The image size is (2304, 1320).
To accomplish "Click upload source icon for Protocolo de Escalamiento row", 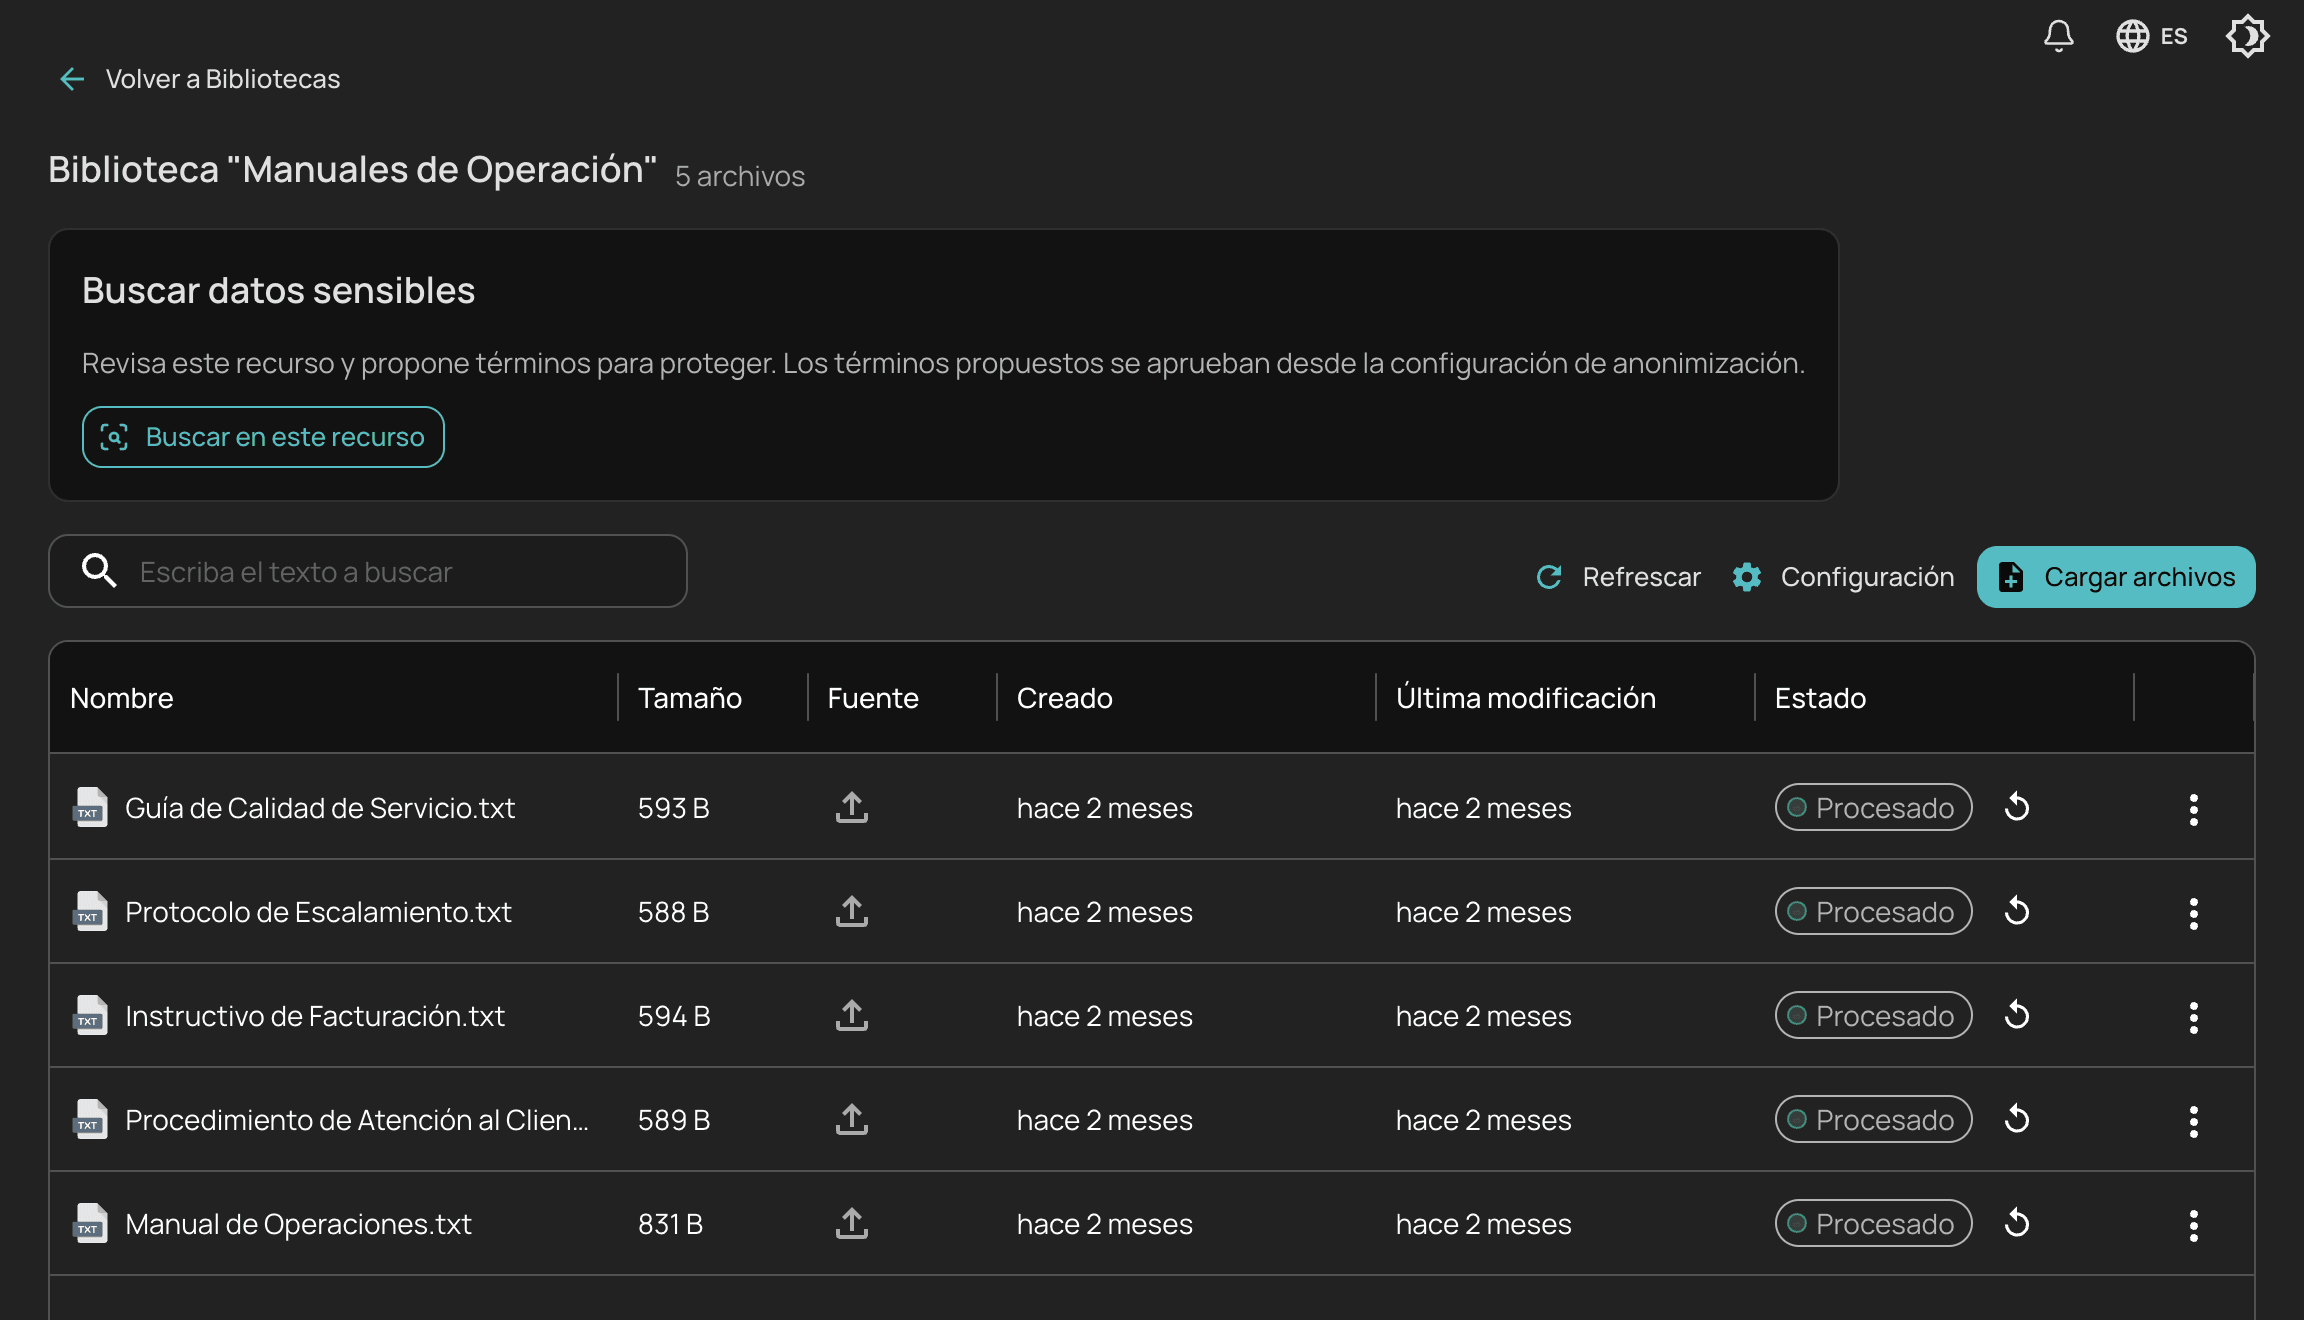I will click(x=852, y=911).
